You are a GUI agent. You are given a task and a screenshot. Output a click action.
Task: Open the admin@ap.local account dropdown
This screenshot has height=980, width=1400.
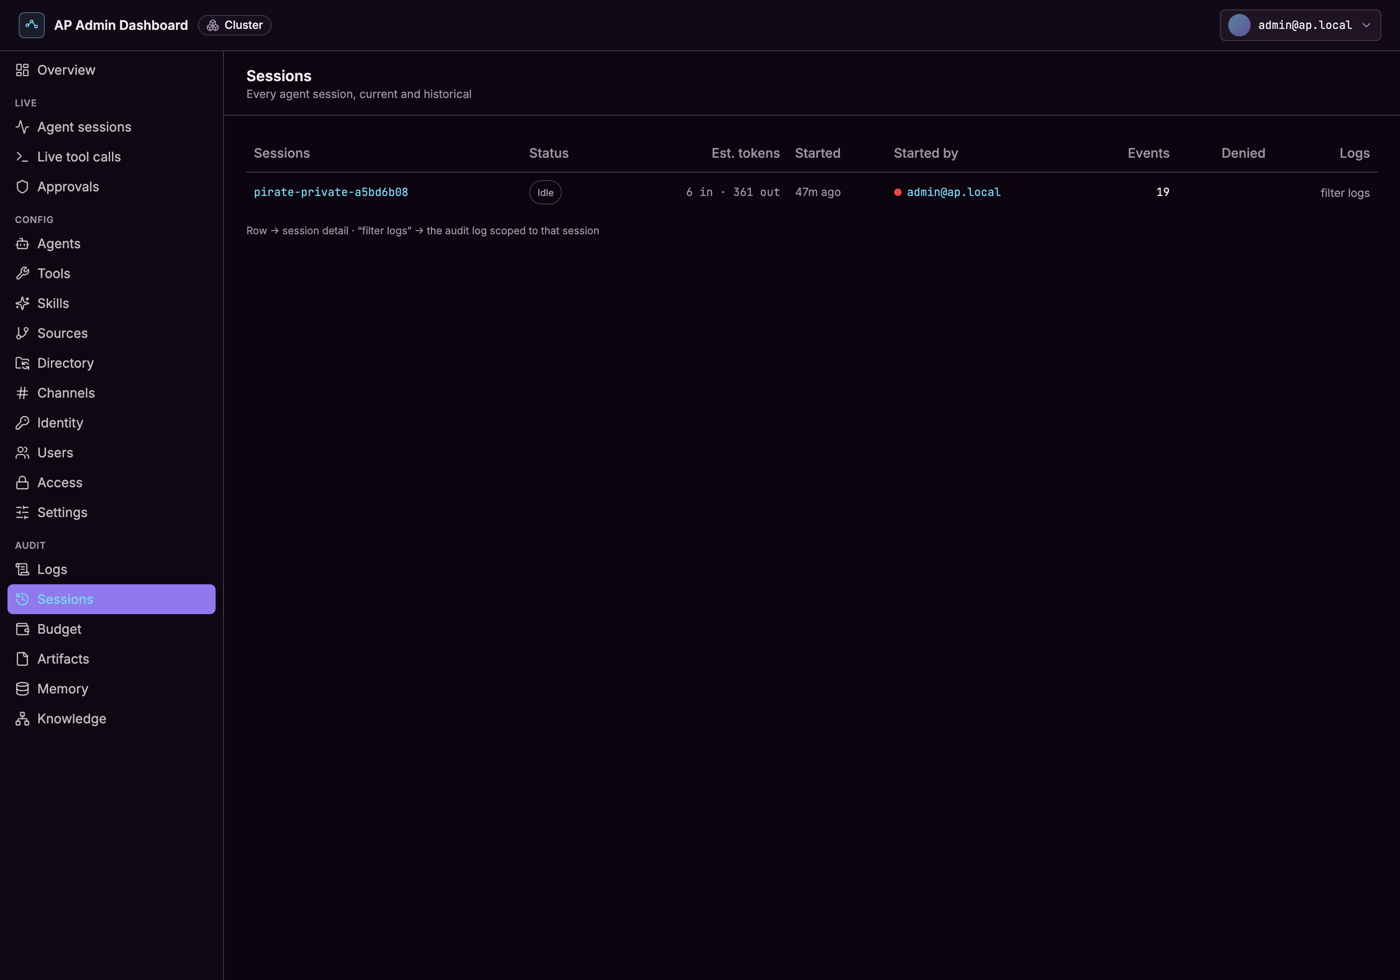click(1300, 25)
